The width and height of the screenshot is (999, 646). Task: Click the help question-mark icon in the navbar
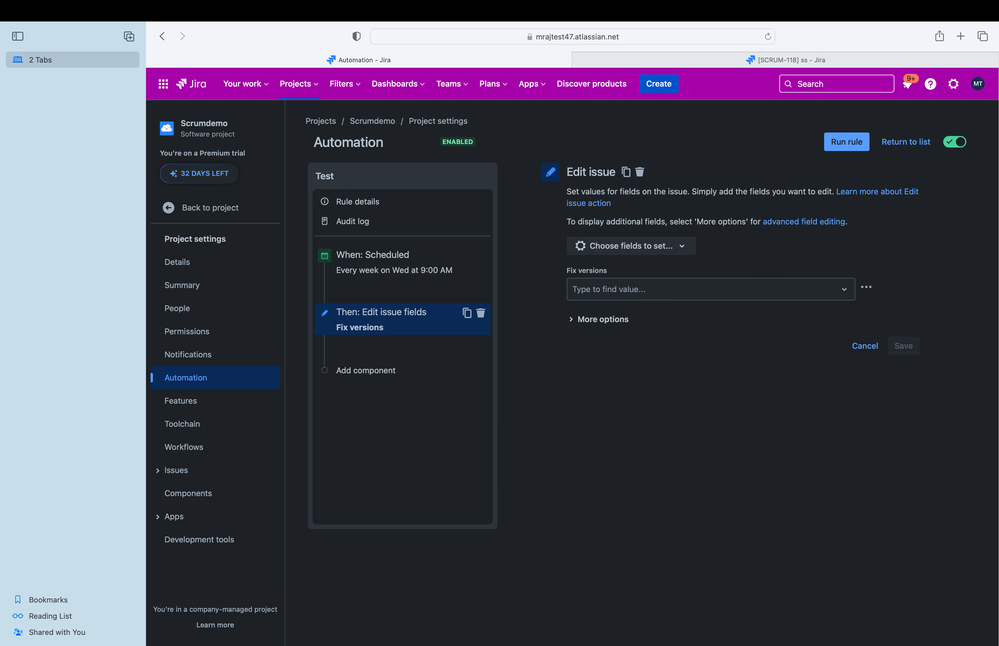point(930,84)
